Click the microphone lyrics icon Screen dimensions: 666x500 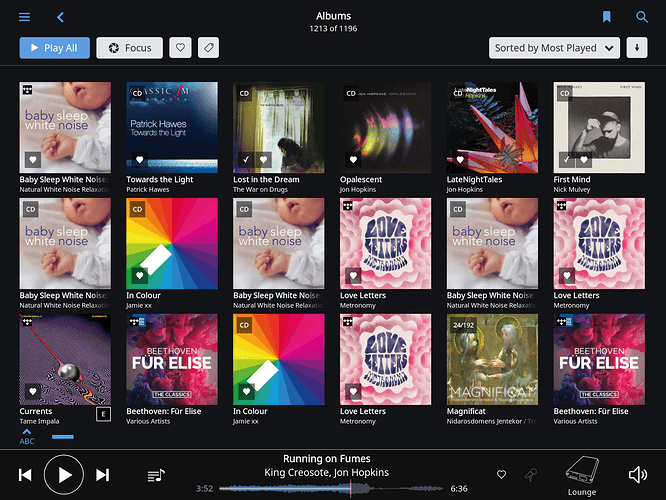(531, 475)
